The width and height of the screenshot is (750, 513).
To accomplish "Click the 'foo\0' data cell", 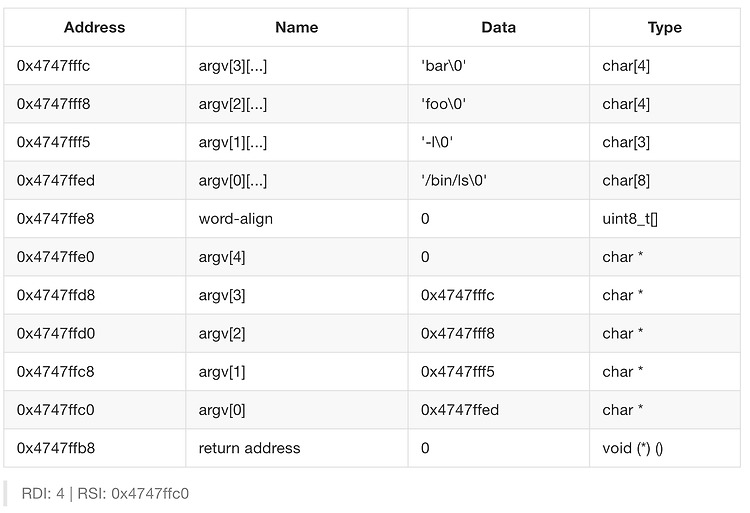I will 498,104.
